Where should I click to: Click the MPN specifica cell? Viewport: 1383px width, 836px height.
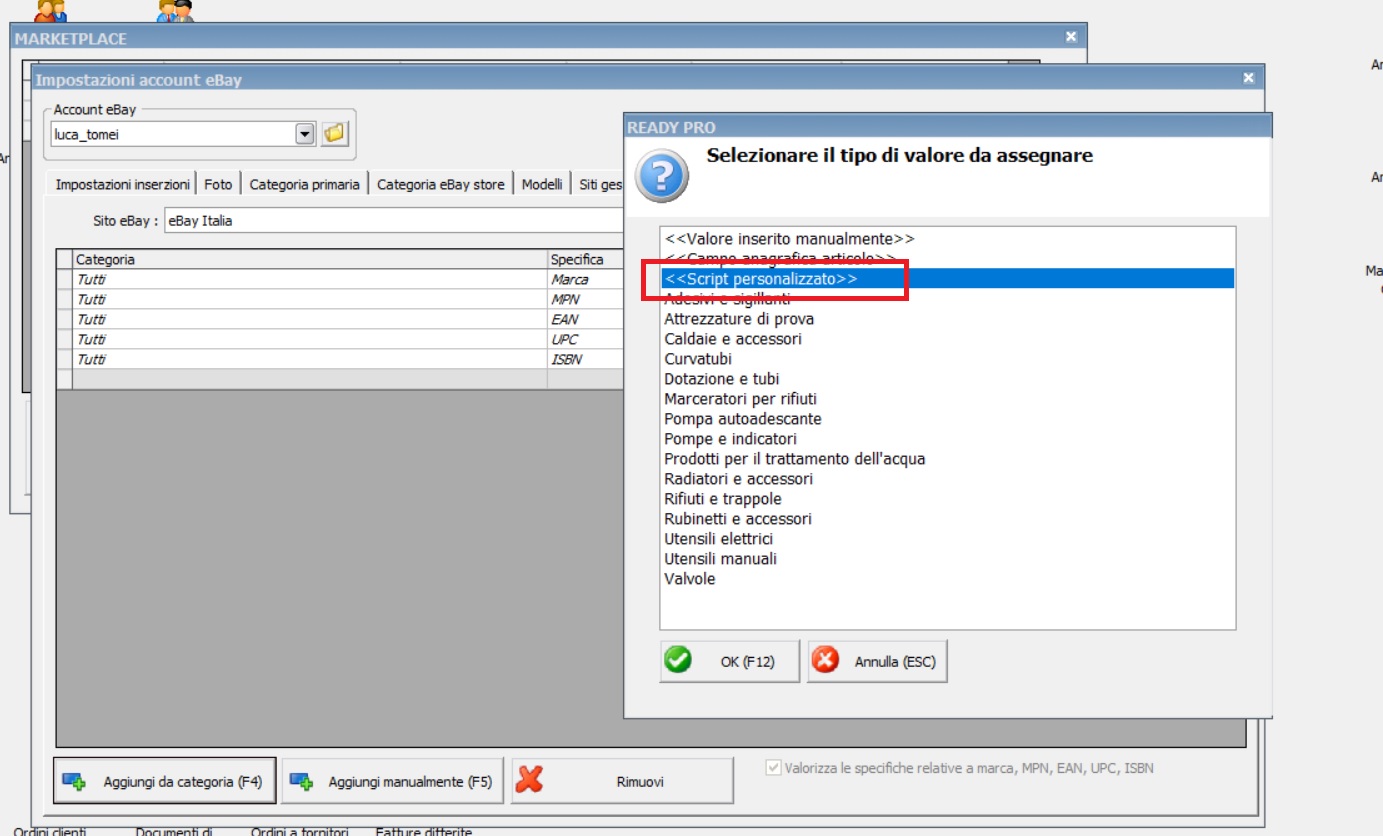586,300
